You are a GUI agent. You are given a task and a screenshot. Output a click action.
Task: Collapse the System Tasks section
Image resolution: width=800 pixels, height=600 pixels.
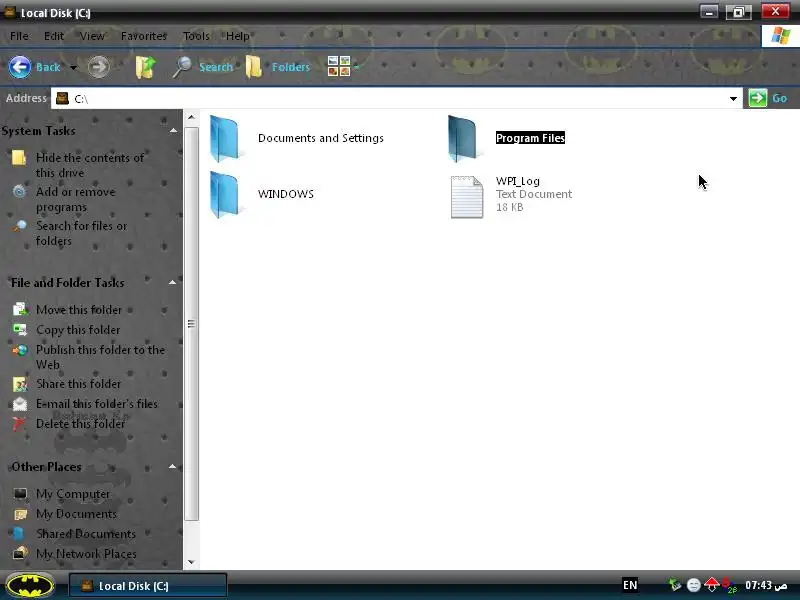point(173,131)
